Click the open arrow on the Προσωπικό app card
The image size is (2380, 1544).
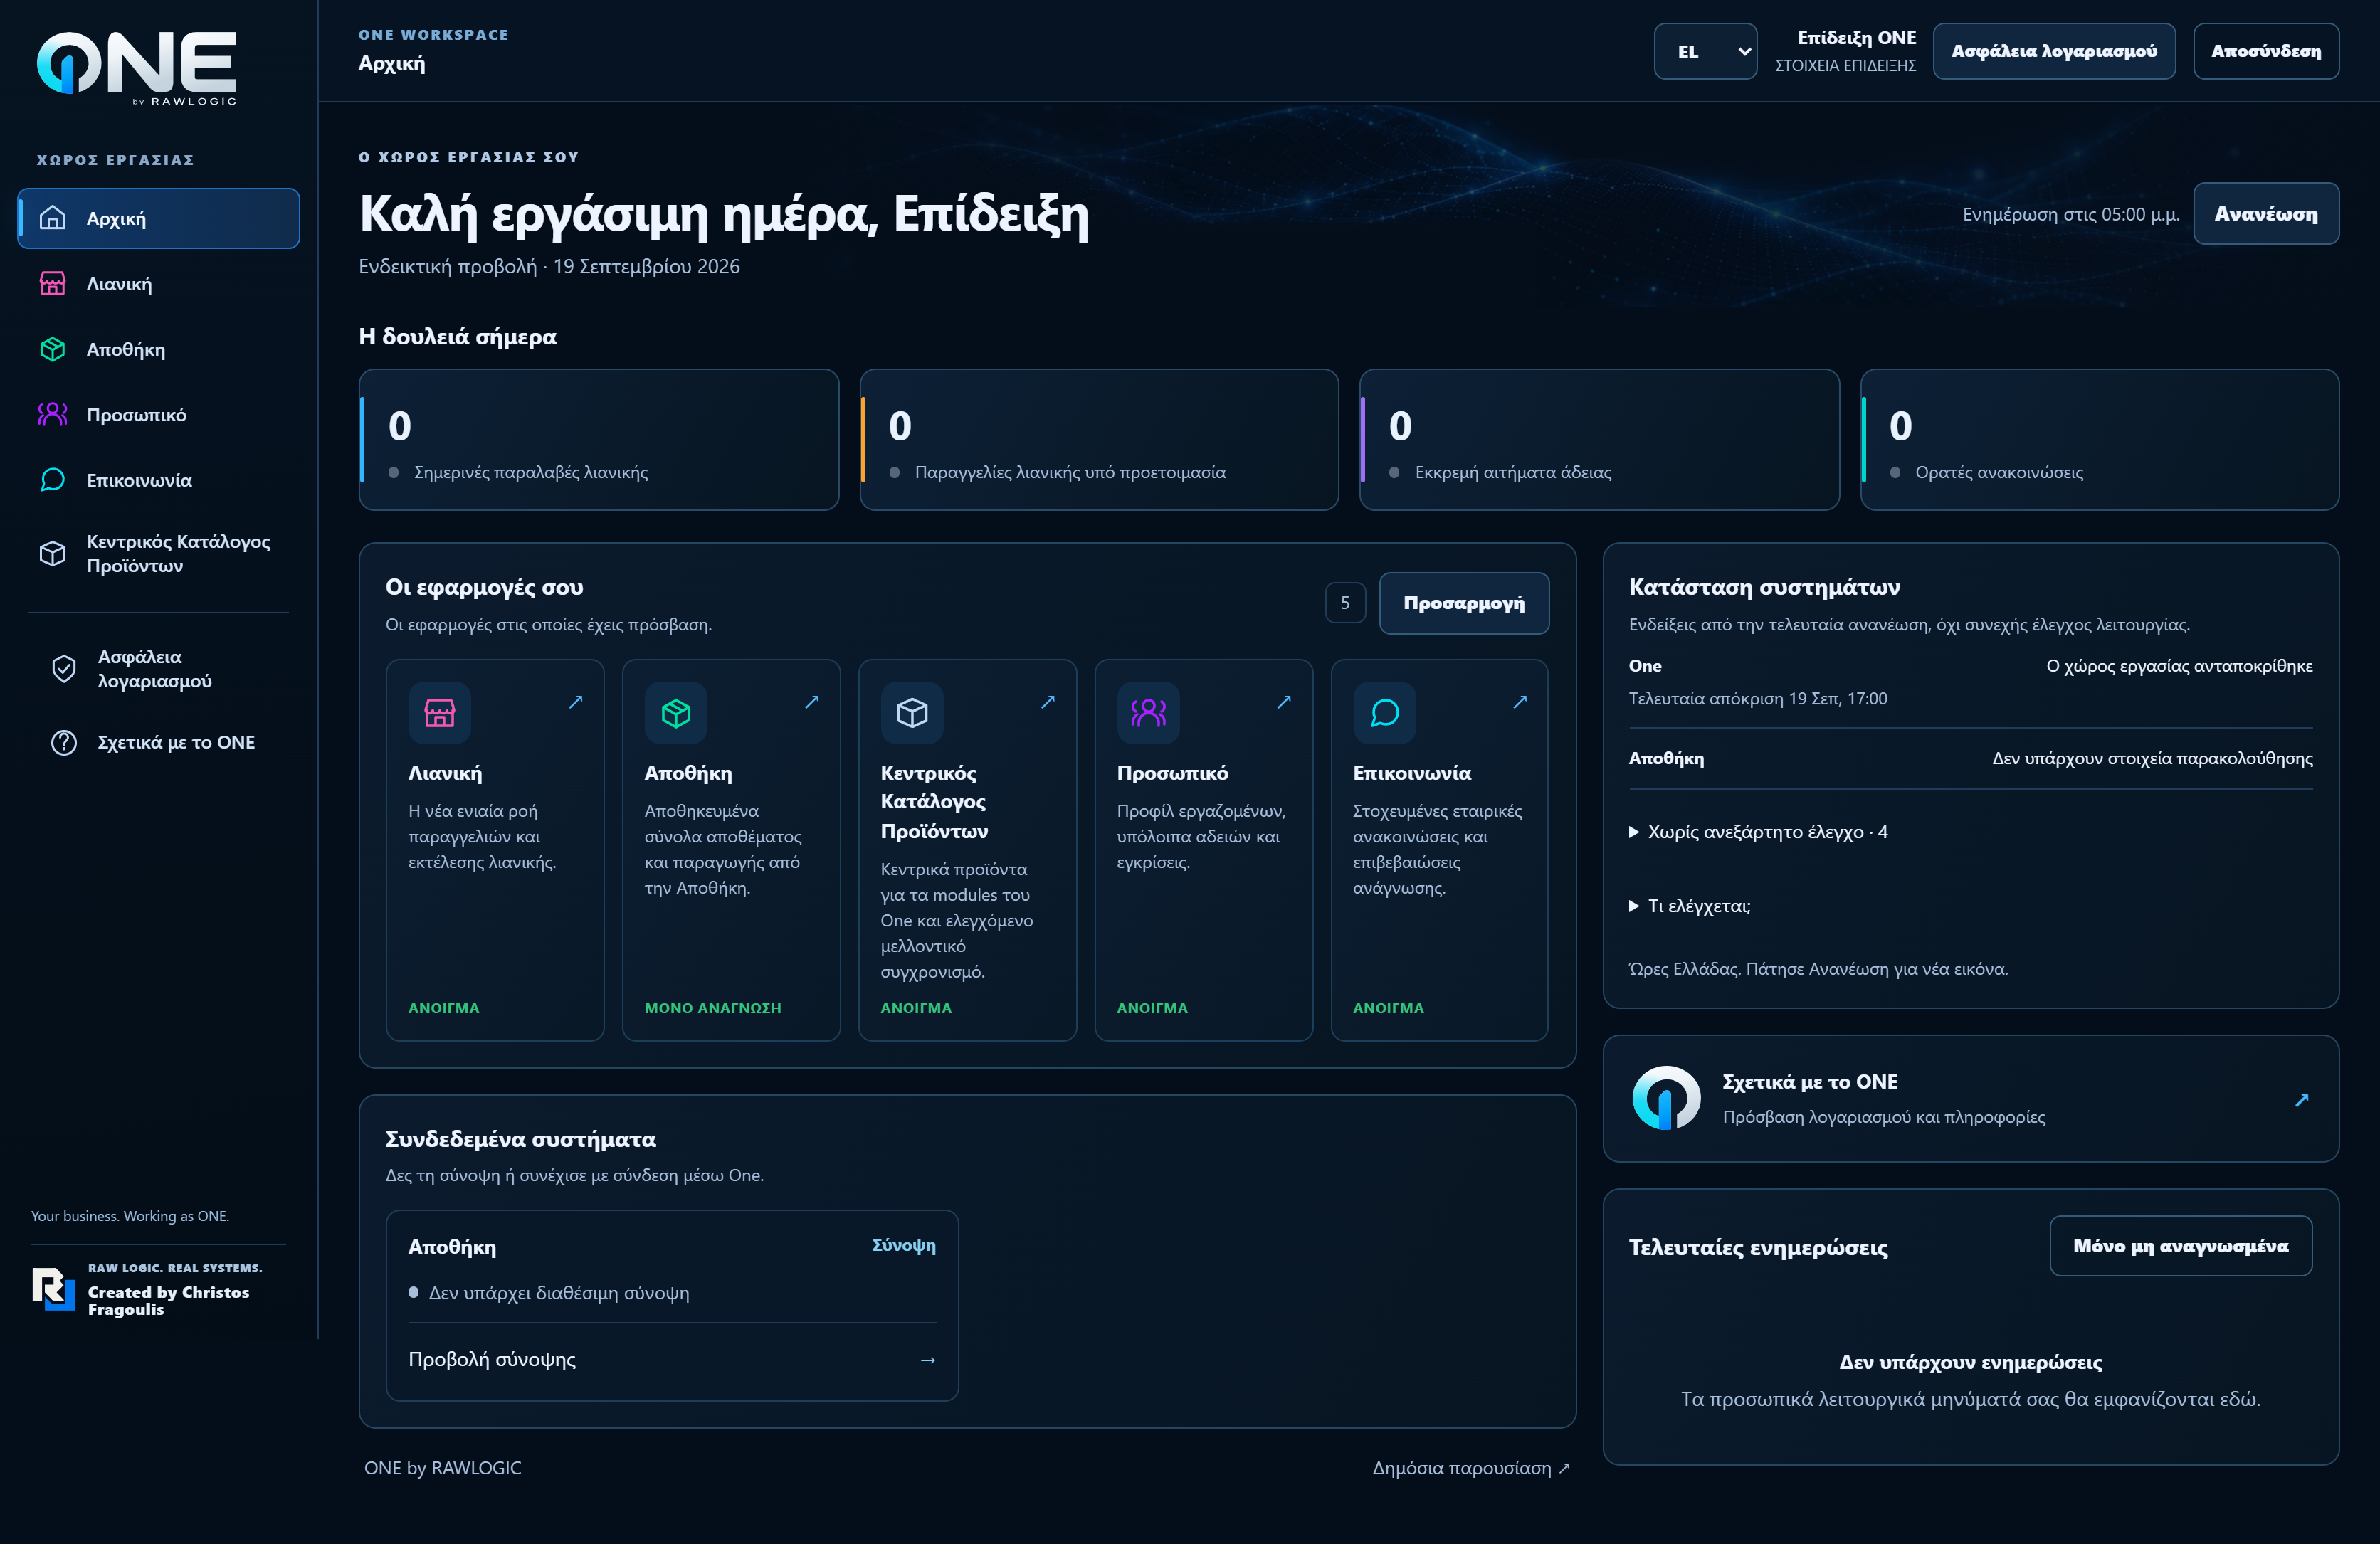pos(1284,702)
